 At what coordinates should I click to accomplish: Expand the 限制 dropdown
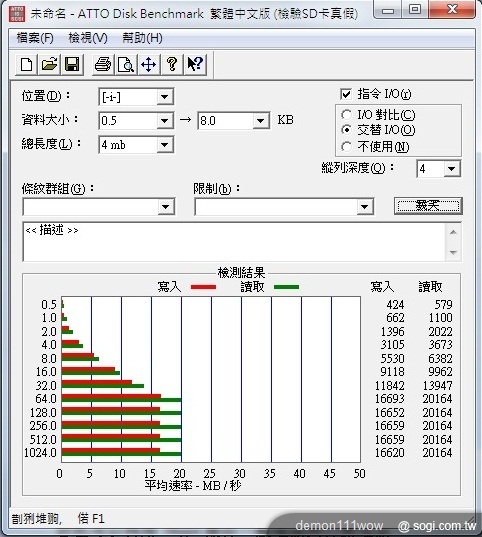click(364, 207)
